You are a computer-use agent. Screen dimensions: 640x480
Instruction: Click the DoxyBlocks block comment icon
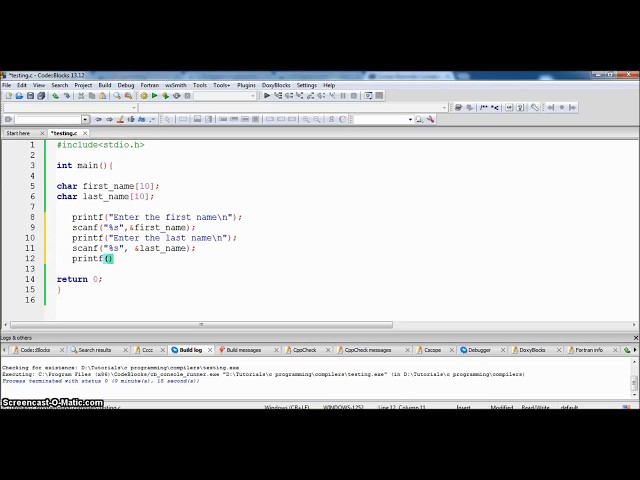[484, 107]
